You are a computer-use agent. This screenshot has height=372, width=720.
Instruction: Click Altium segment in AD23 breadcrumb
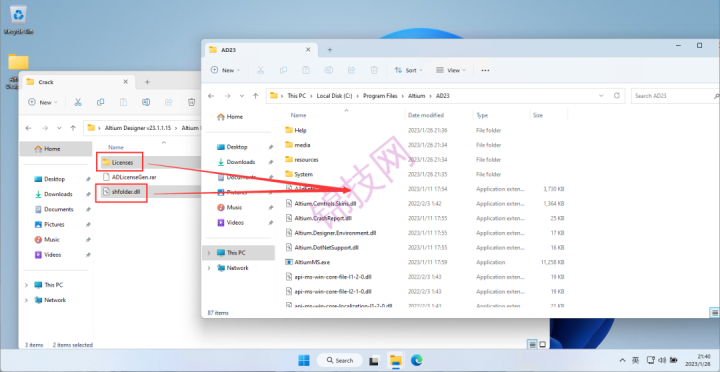[415, 96]
